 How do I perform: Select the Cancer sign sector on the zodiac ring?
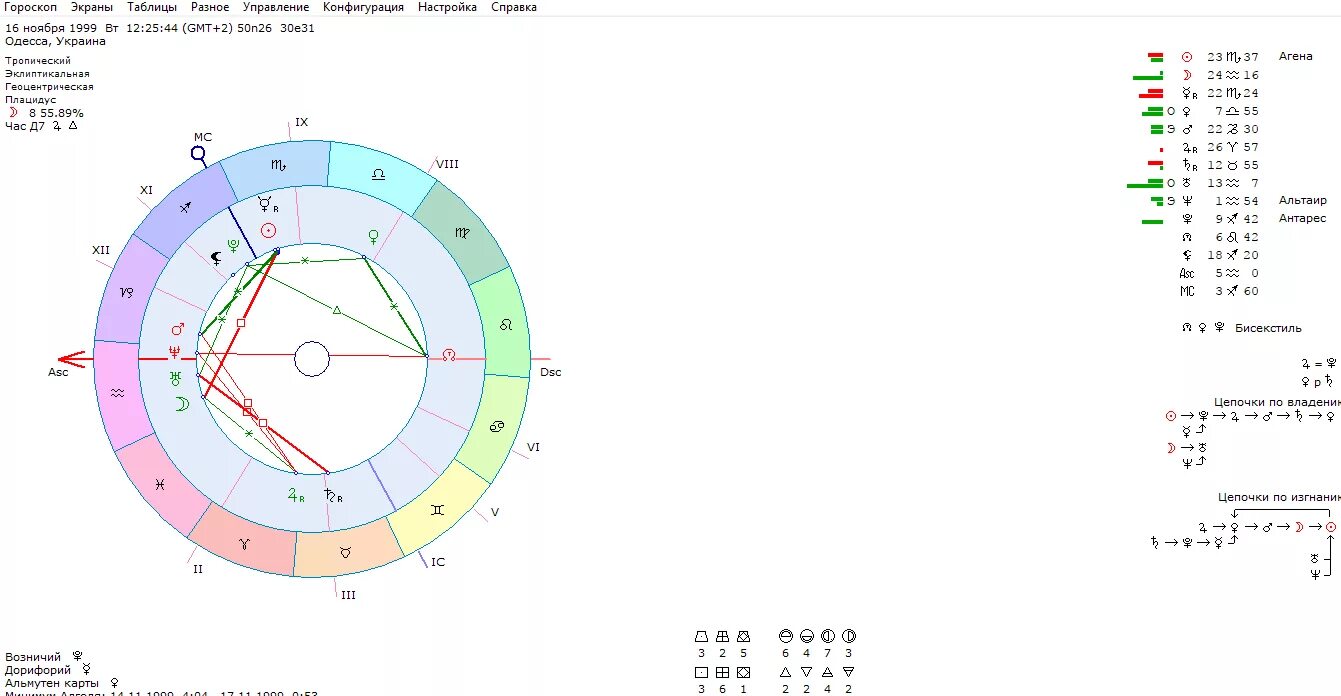[496, 427]
